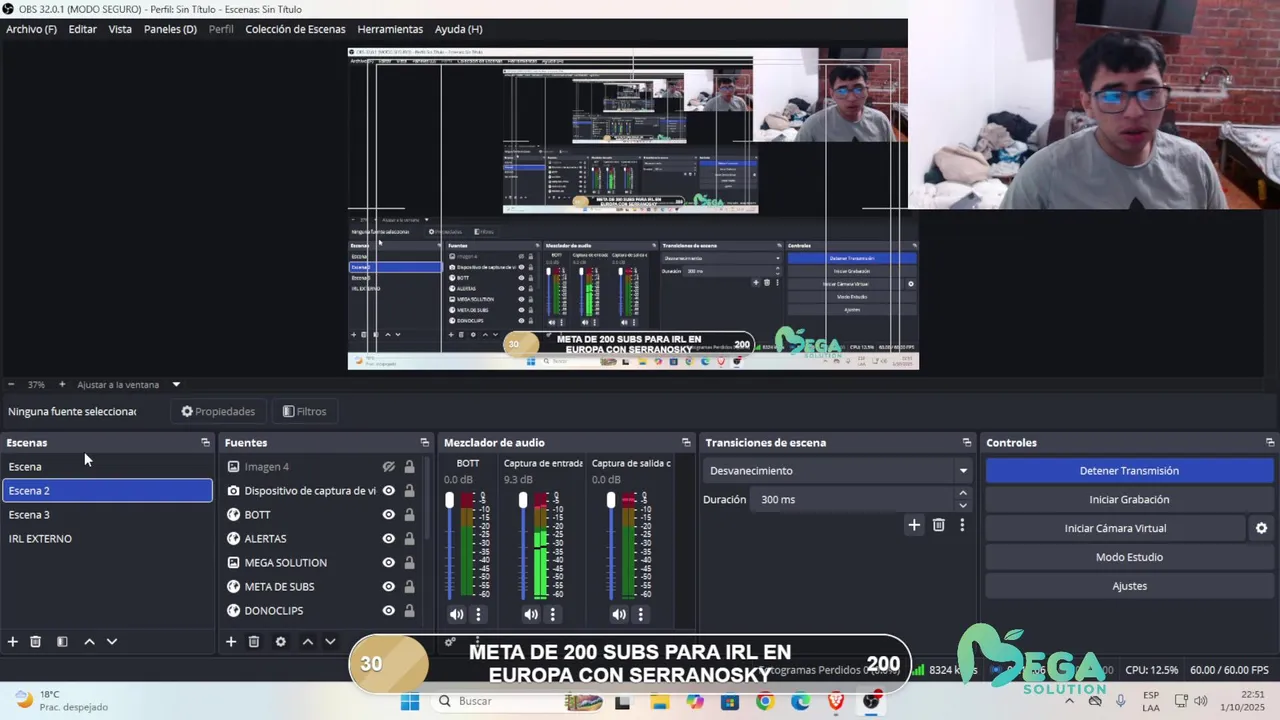Viewport: 1280px width, 720px height.
Task: Select Escena 3 in scenes list
Action: pyautogui.click(x=107, y=515)
